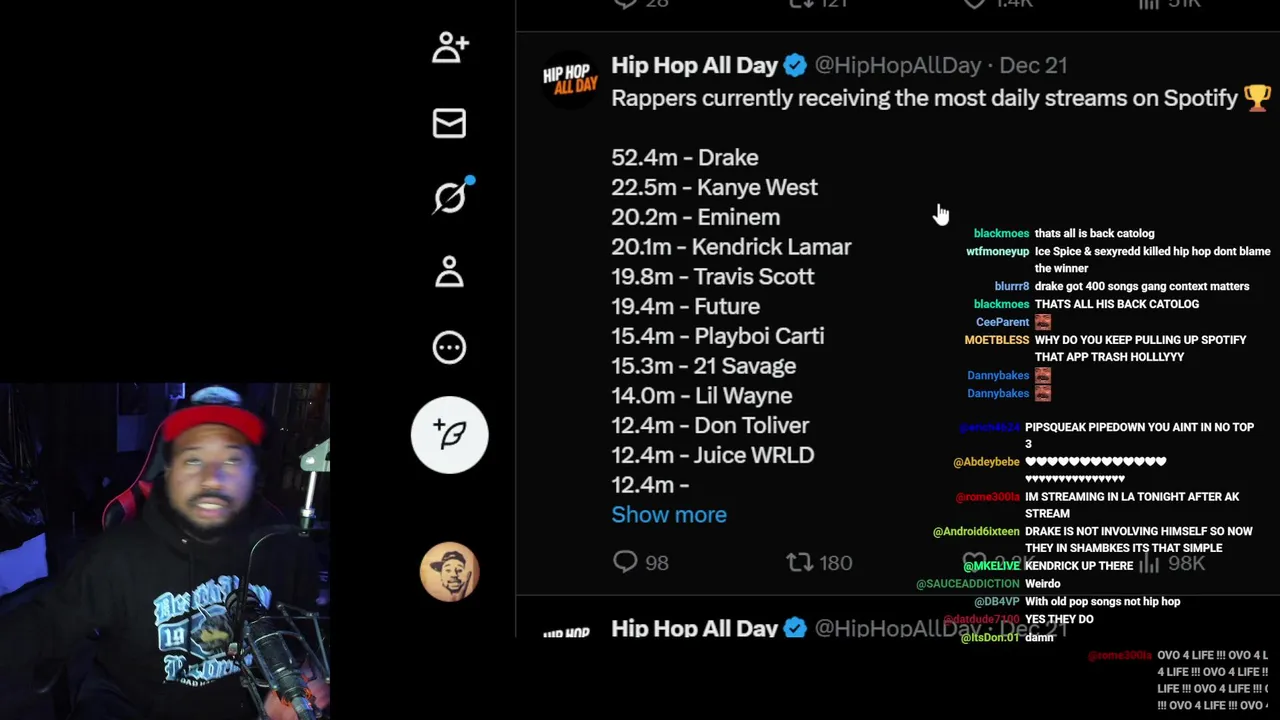This screenshot has width=1280, height=720.
Task: Open the Communities people icon in sidebar
Action: (x=450, y=47)
